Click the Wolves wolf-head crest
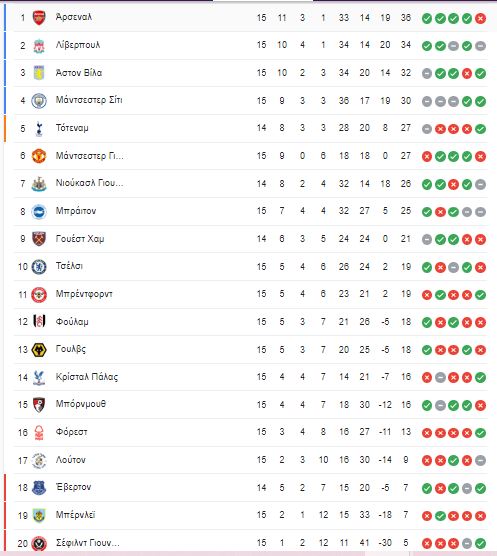The width and height of the screenshot is (497, 556). coord(39,350)
